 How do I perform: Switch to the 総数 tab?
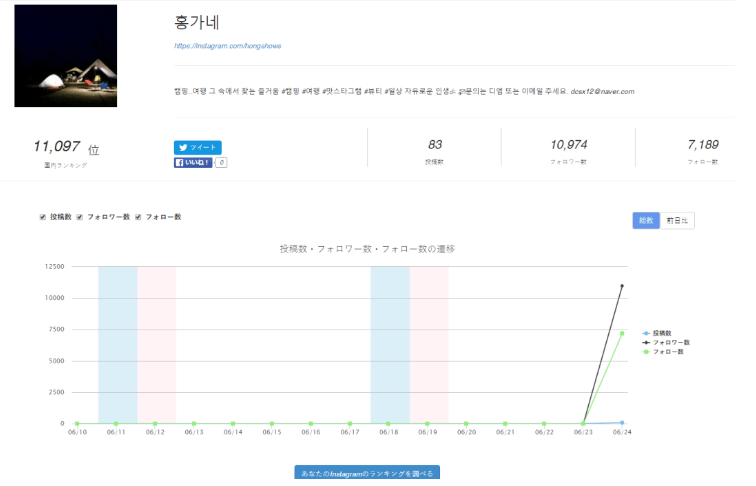(x=646, y=221)
